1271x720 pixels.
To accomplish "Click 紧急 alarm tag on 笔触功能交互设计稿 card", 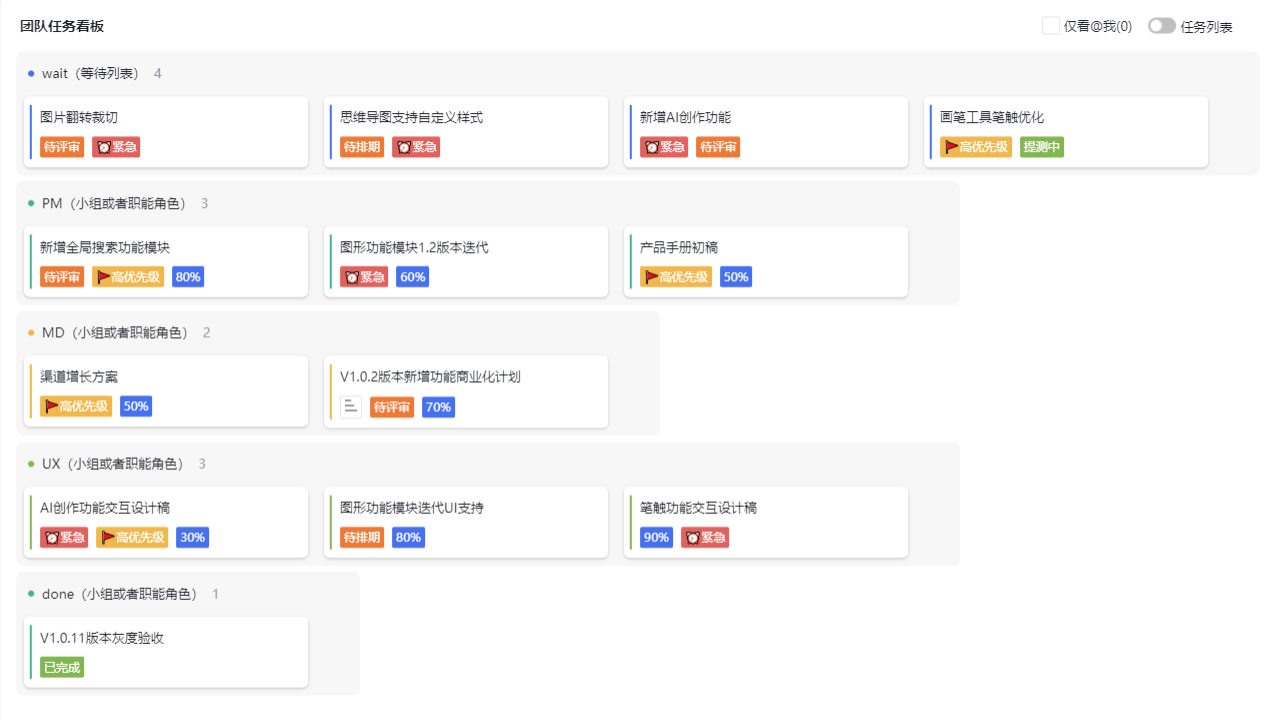I will pos(705,537).
